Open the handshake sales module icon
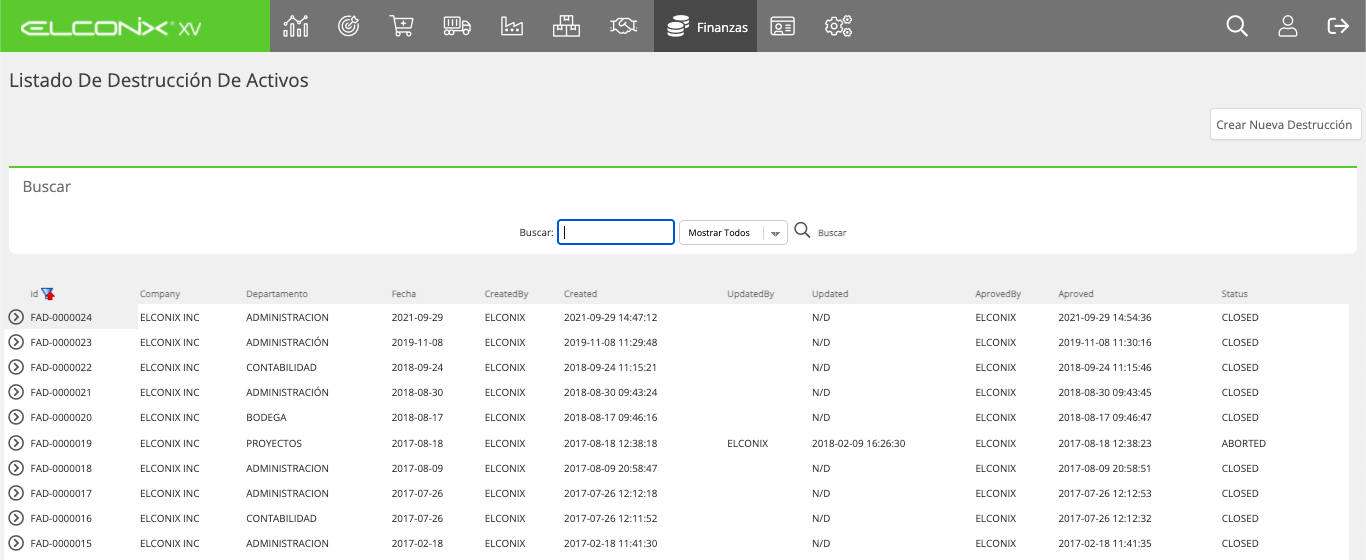The height and width of the screenshot is (560, 1366). (624, 26)
